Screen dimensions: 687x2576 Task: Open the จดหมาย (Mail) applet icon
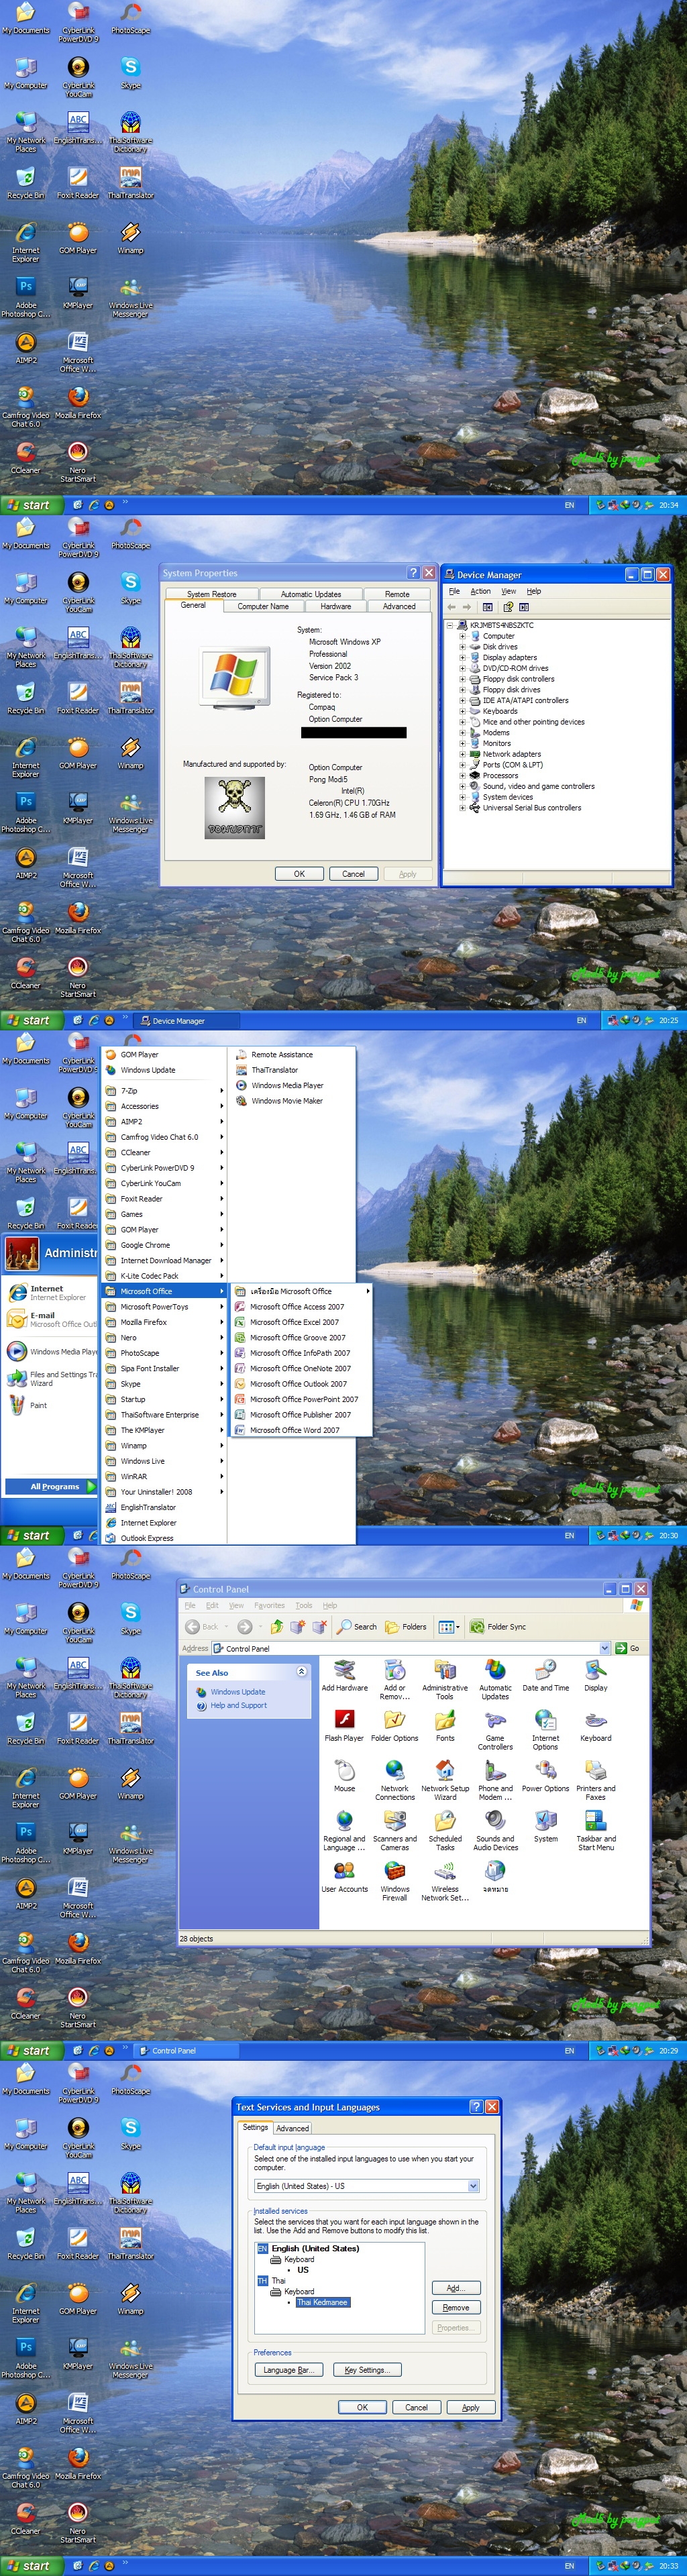pyautogui.click(x=495, y=1876)
